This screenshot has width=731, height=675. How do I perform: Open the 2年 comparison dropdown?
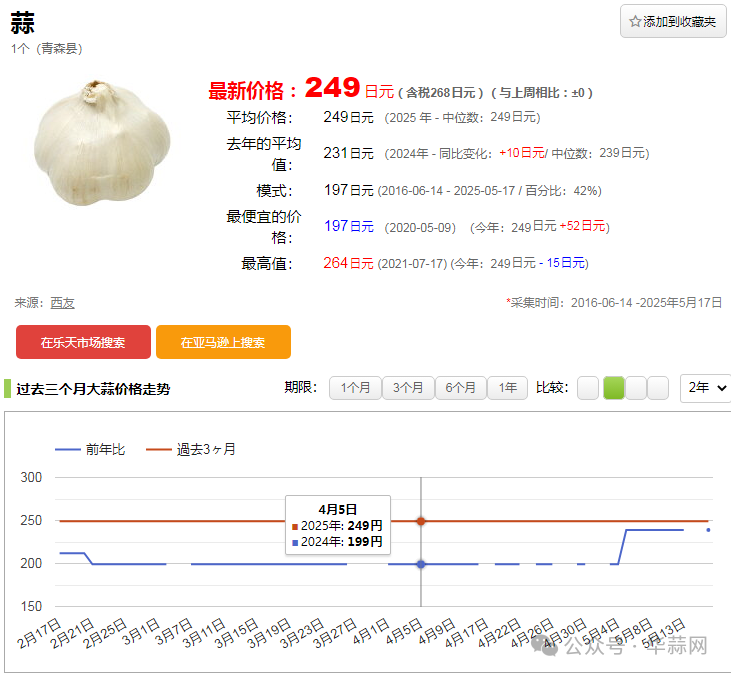coord(706,388)
